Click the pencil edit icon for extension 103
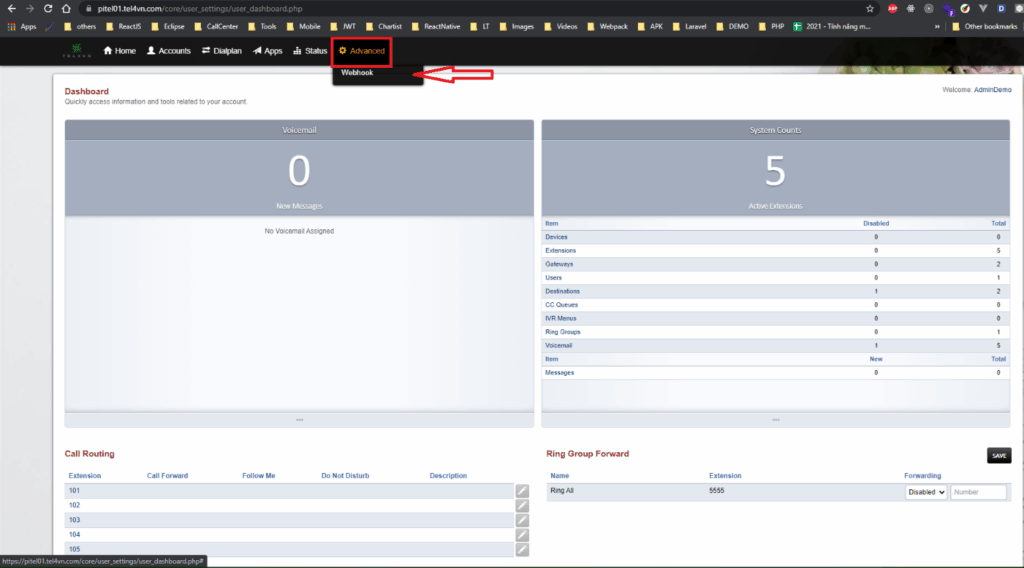Screen dimensions: 1024x568 (x=522, y=520)
